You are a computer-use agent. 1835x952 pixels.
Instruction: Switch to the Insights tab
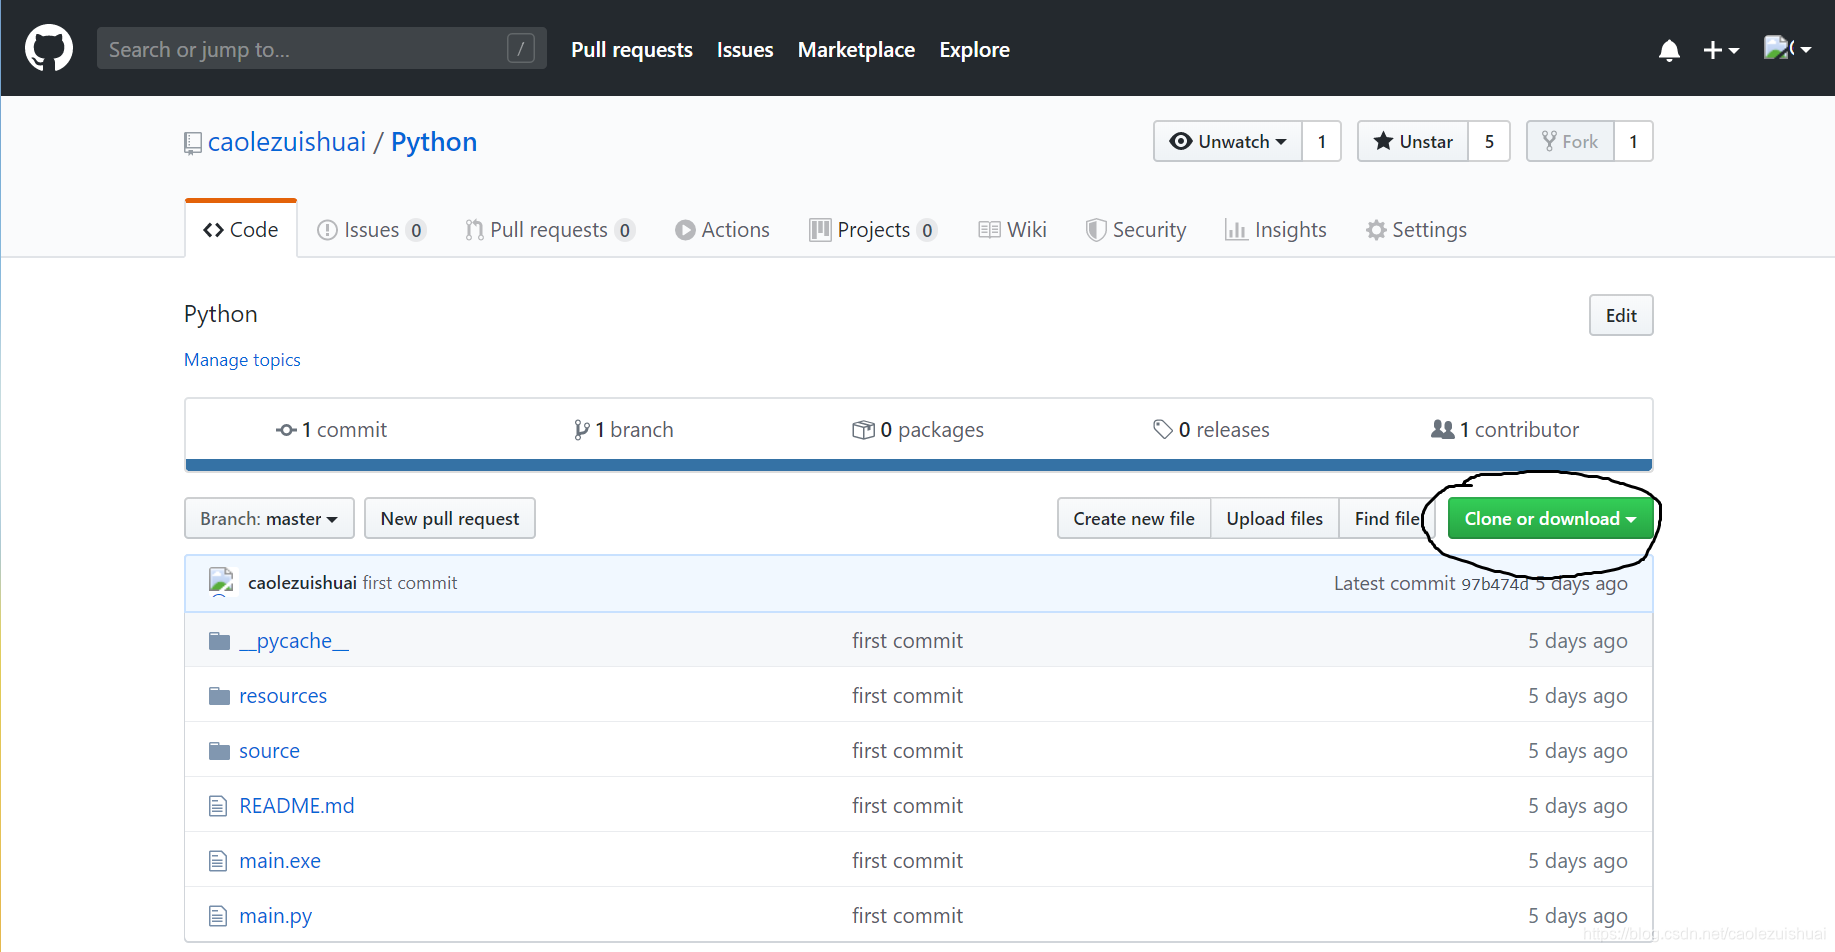[x=1276, y=230]
